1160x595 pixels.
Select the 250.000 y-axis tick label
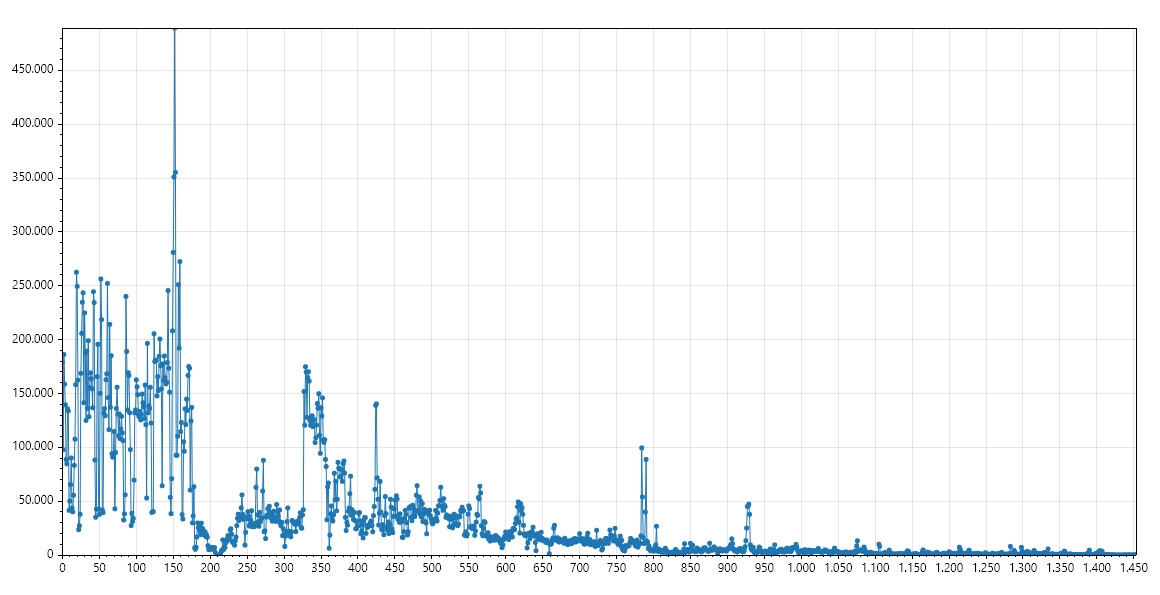31,286
